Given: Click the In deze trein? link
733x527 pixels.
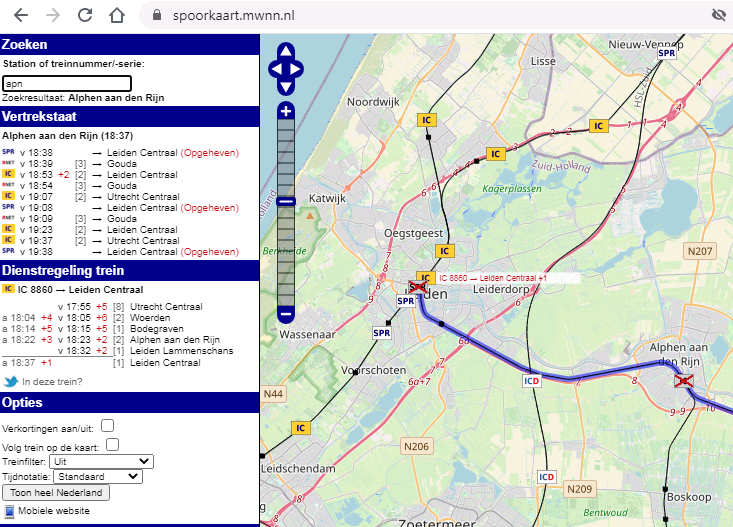Looking at the screenshot, I should coord(52,382).
